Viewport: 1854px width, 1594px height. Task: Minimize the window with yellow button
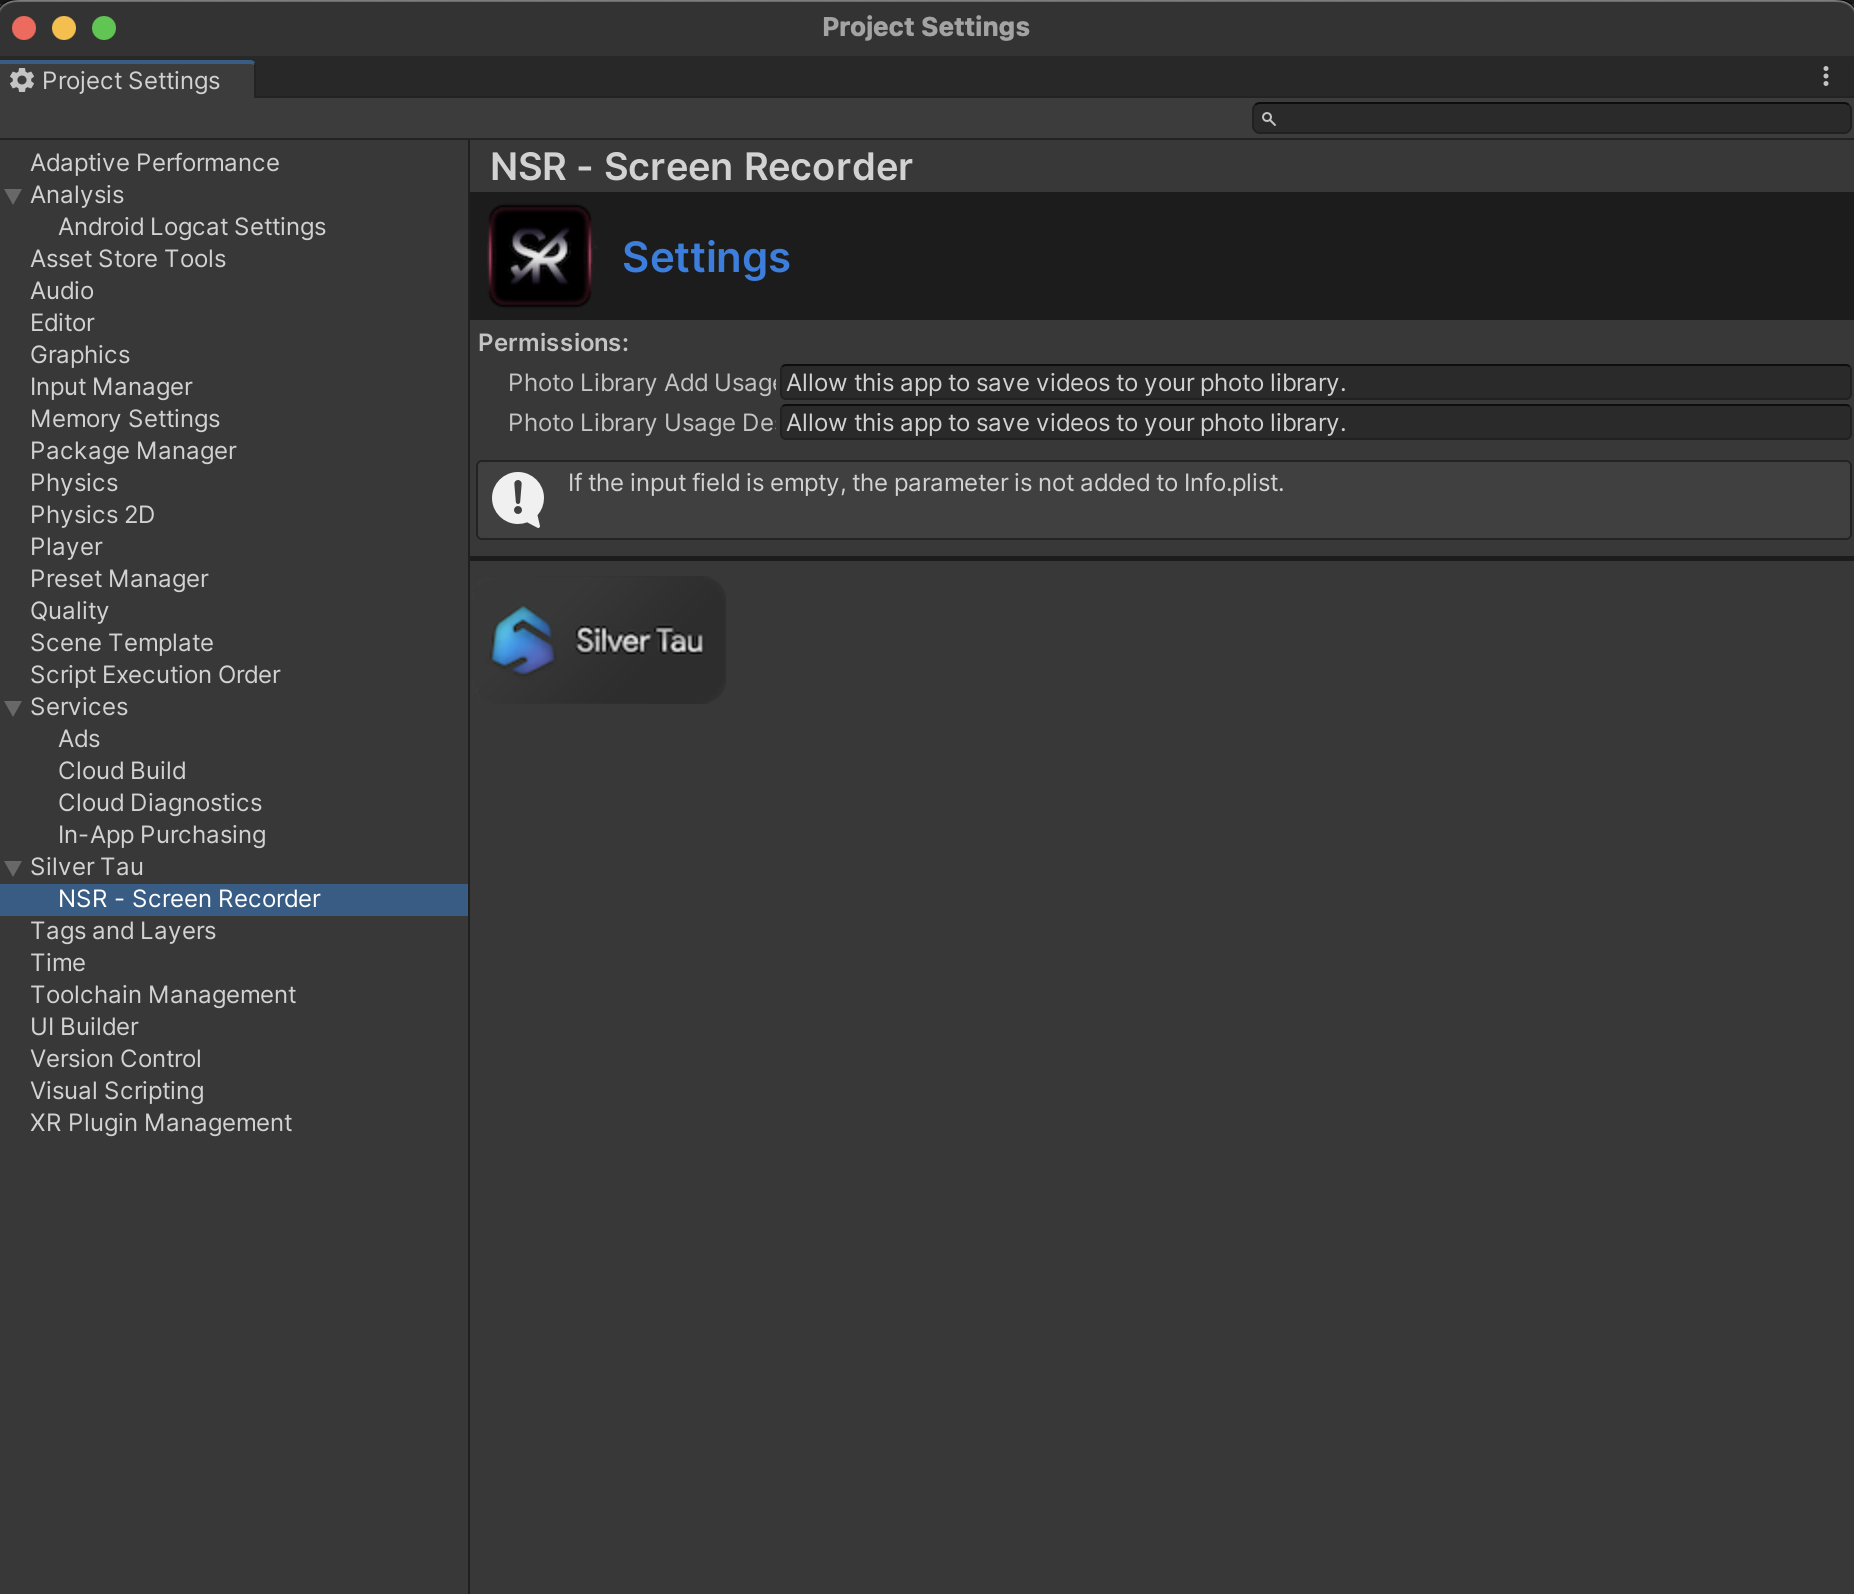[64, 27]
